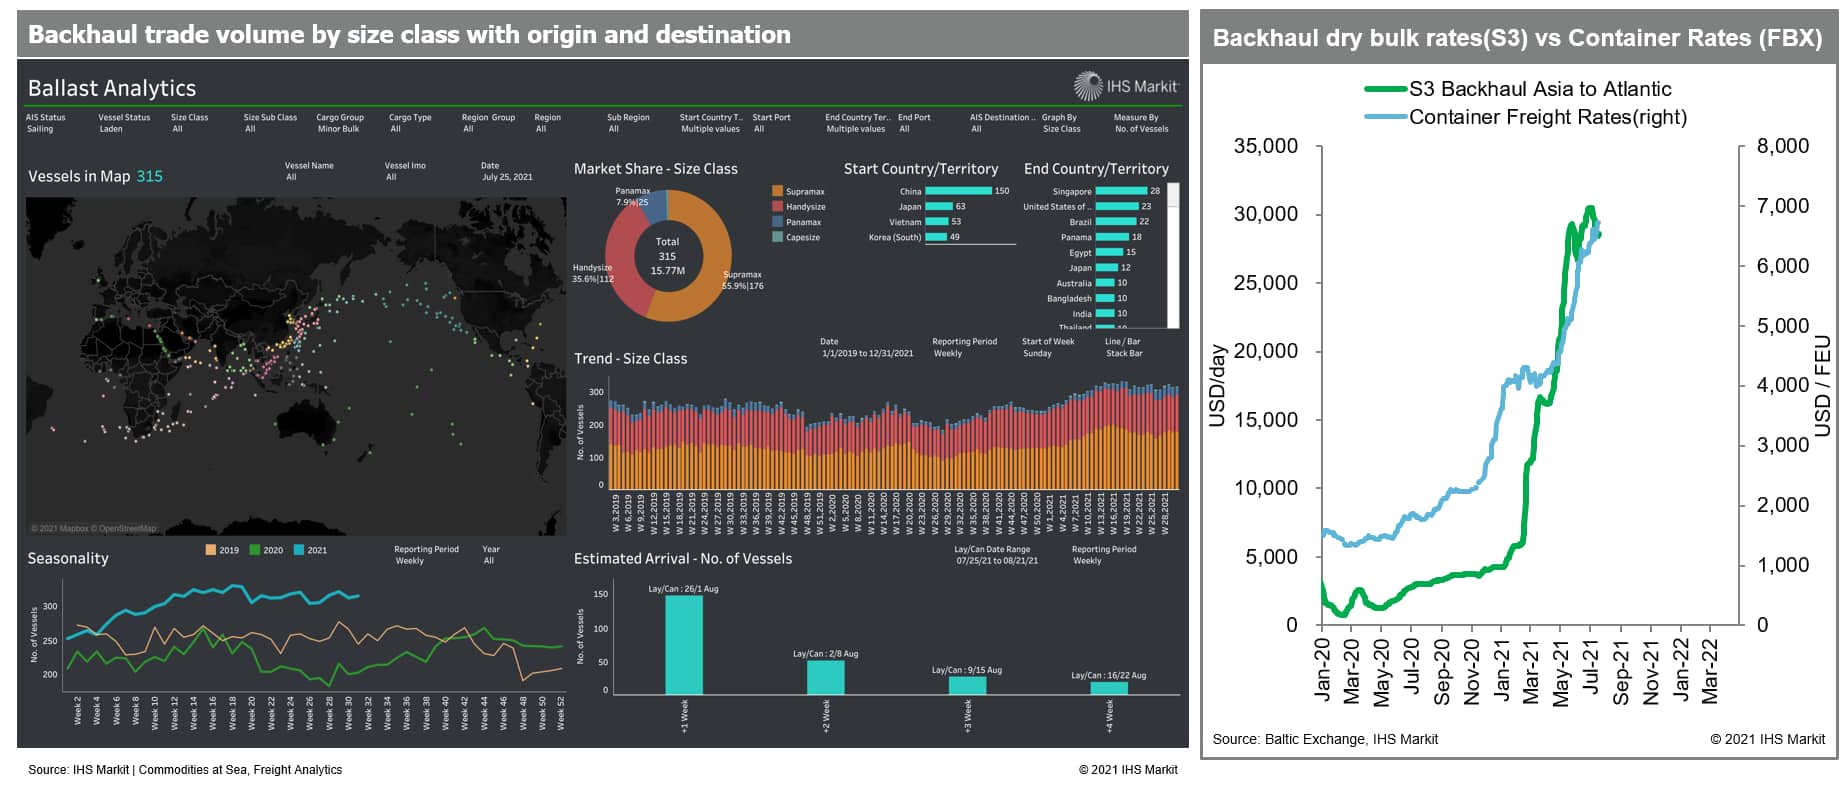Toggle the 2019 seasonality legend marker
This screenshot has width=1847, height=793.
click(x=211, y=550)
